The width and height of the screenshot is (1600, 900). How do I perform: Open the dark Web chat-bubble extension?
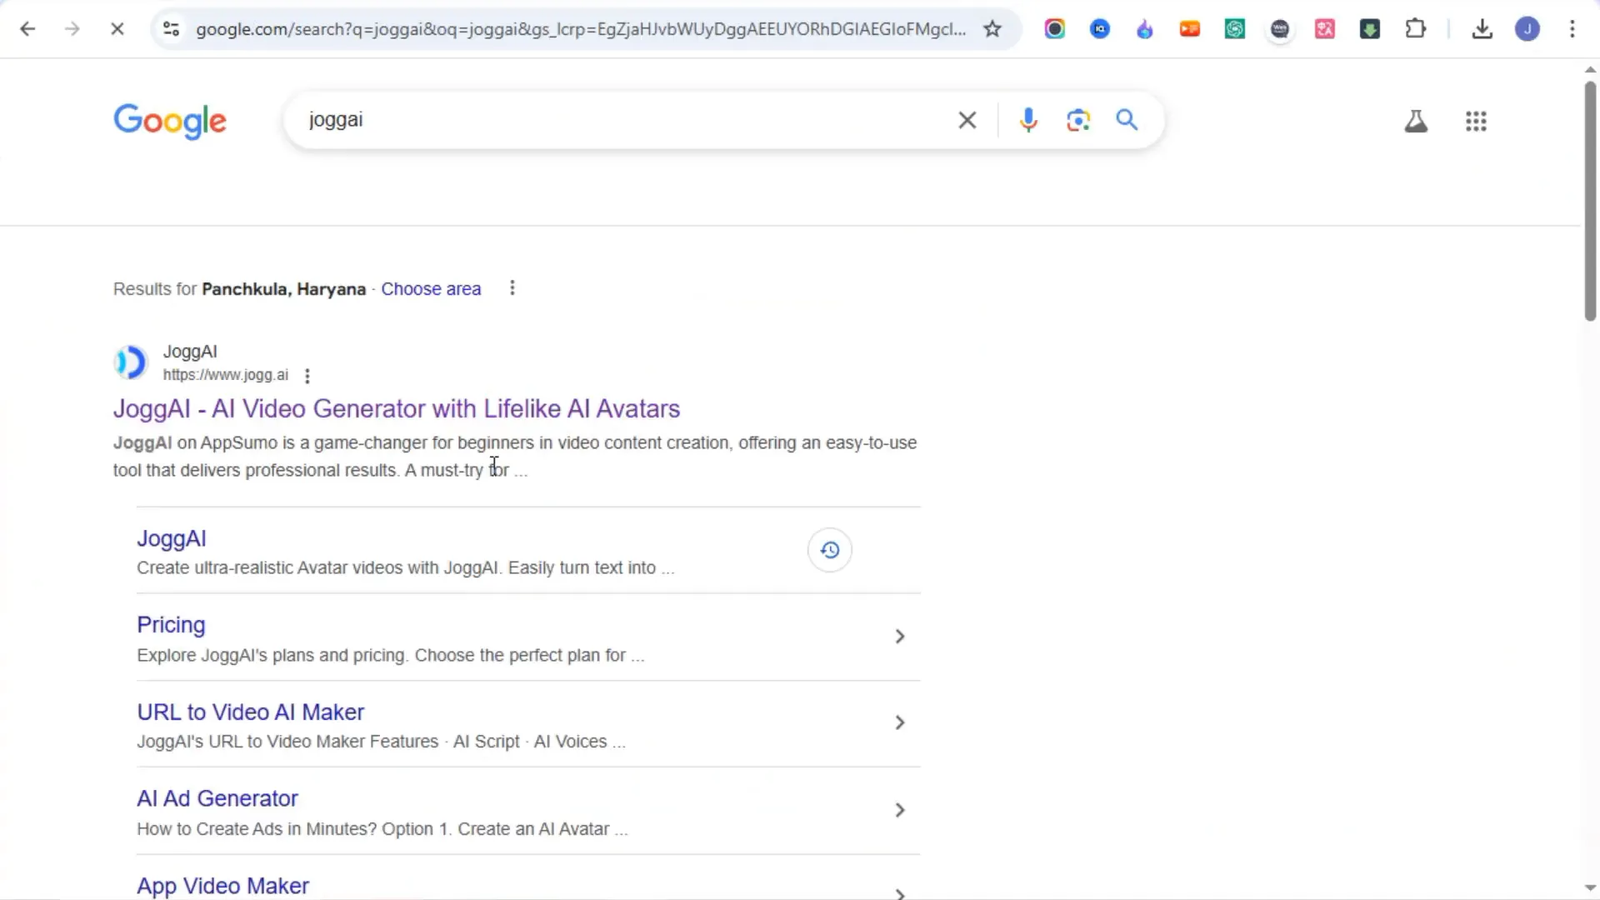[x=1280, y=29]
